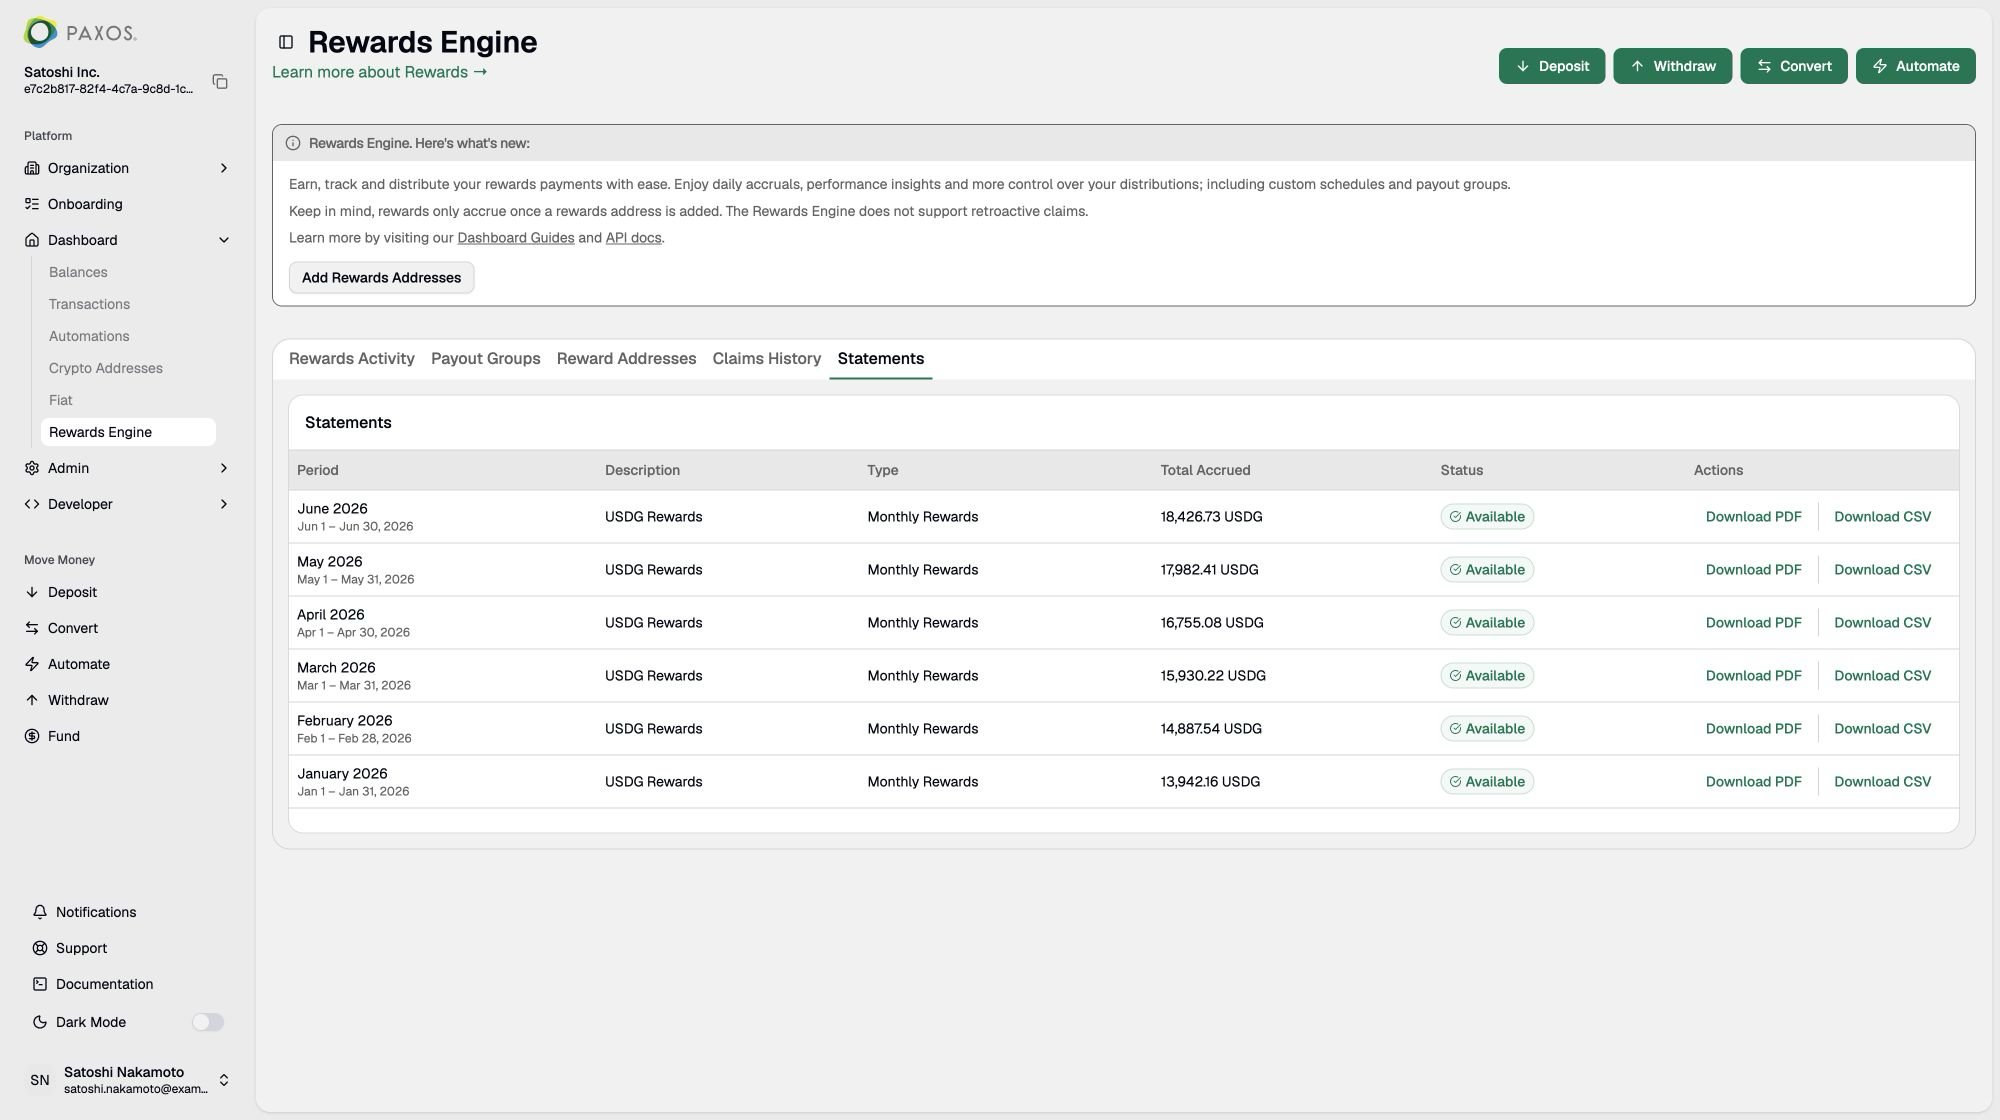Click the Documentation terminal icon
Image resolution: width=2000 pixels, height=1120 pixels.
click(x=40, y=984)
